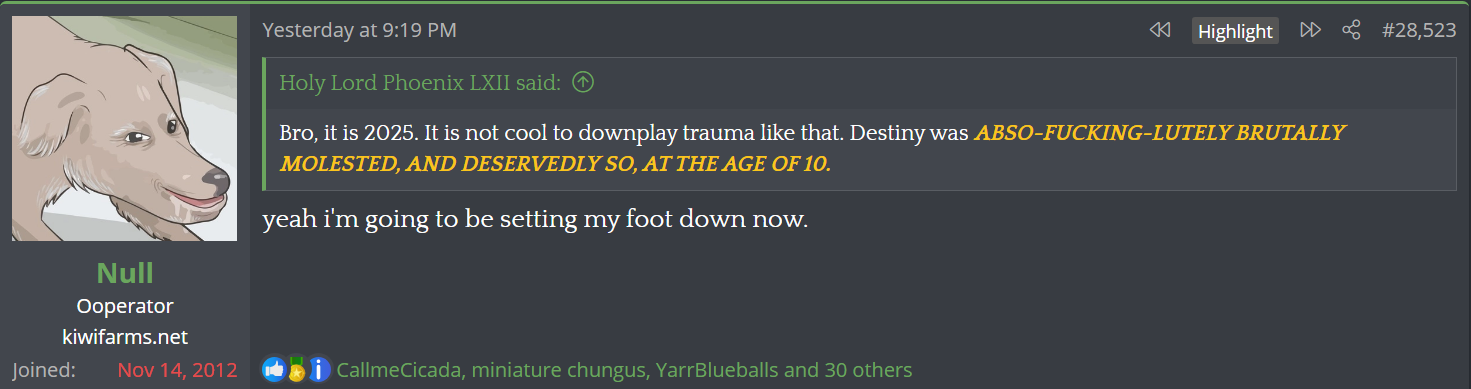Open the profile of user Null
This screenshot has width=1471, height=389.
(125, 273)
